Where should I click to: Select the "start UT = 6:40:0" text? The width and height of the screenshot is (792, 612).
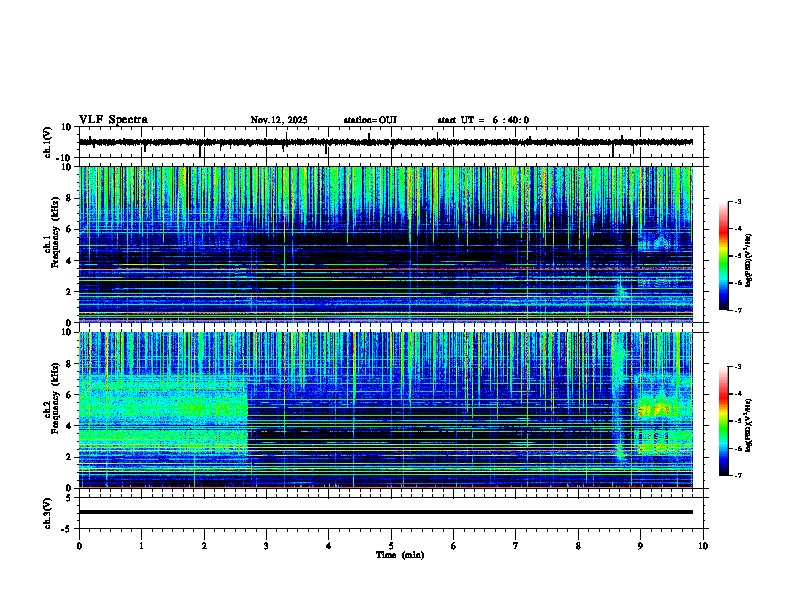coord(483,120)
